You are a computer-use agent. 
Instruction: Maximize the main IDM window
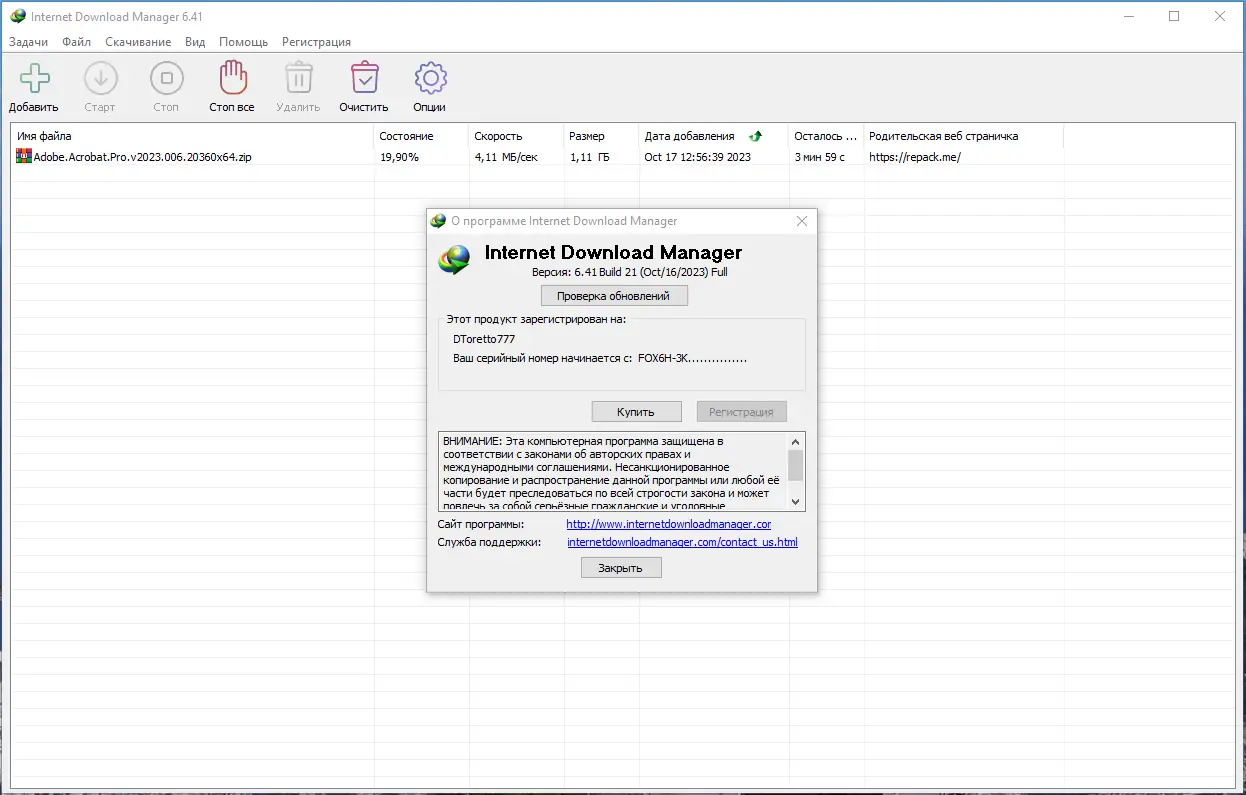tap(1174, 17)
